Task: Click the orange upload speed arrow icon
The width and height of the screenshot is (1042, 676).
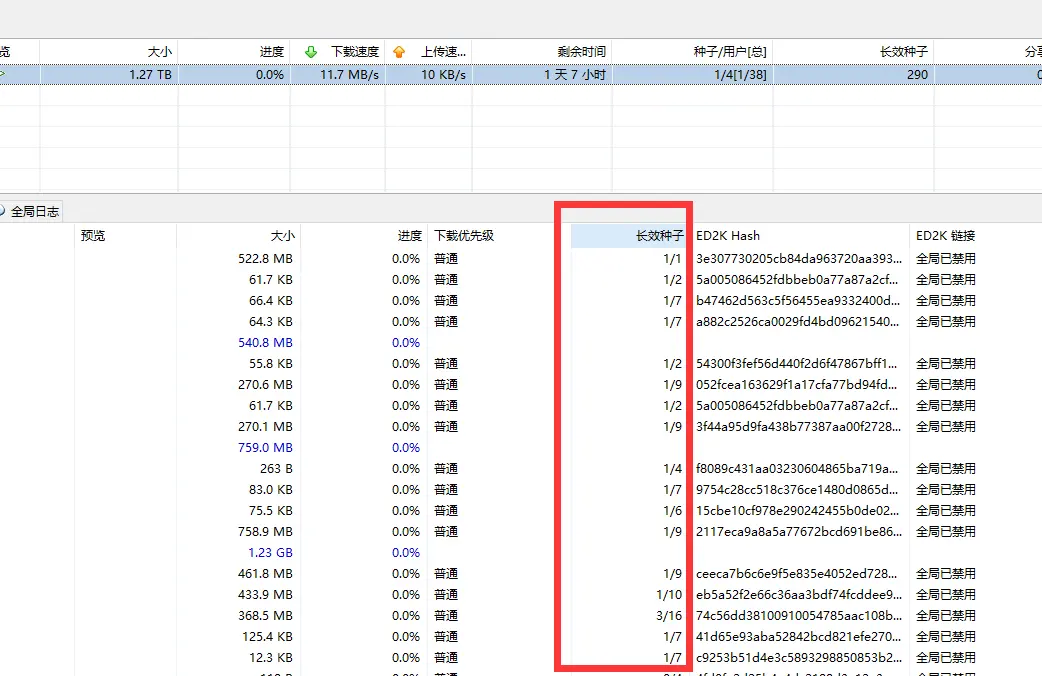Action: (x=400, y=51)
